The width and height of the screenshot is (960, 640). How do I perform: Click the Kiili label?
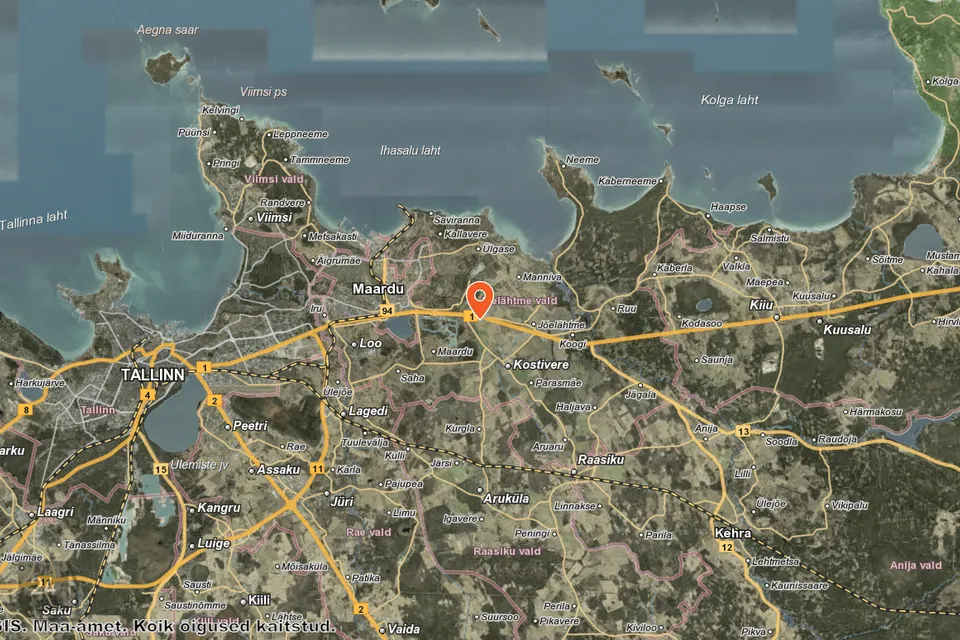tap(259, 600)
